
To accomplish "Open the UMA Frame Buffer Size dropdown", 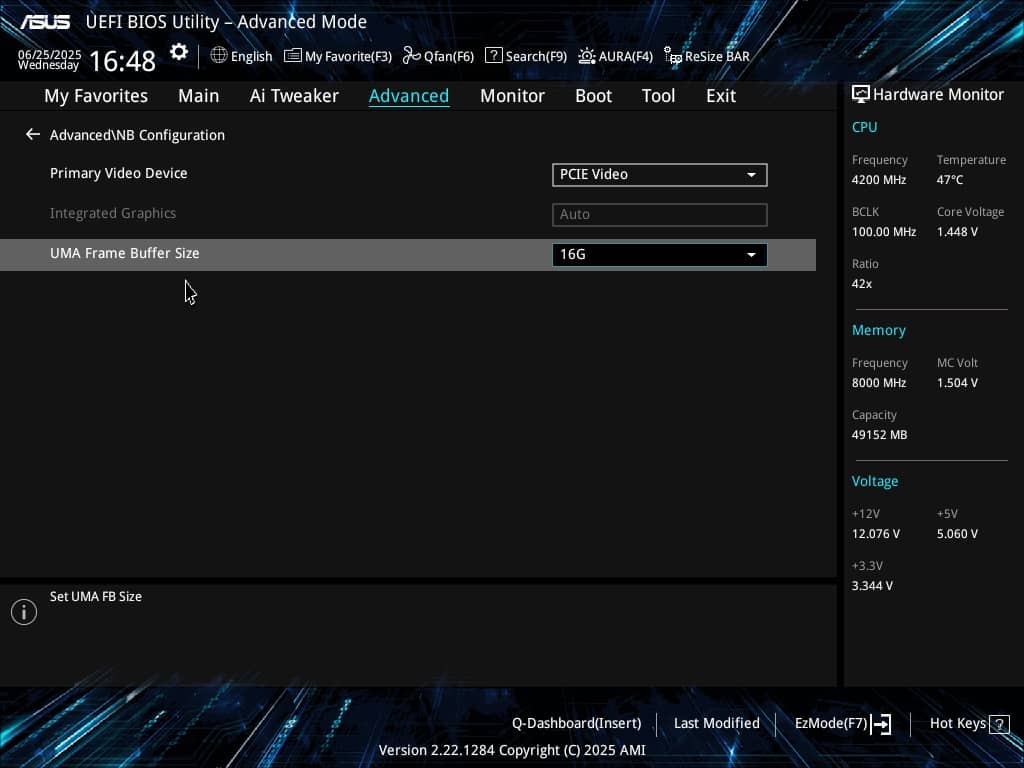I will click(660, 254).
